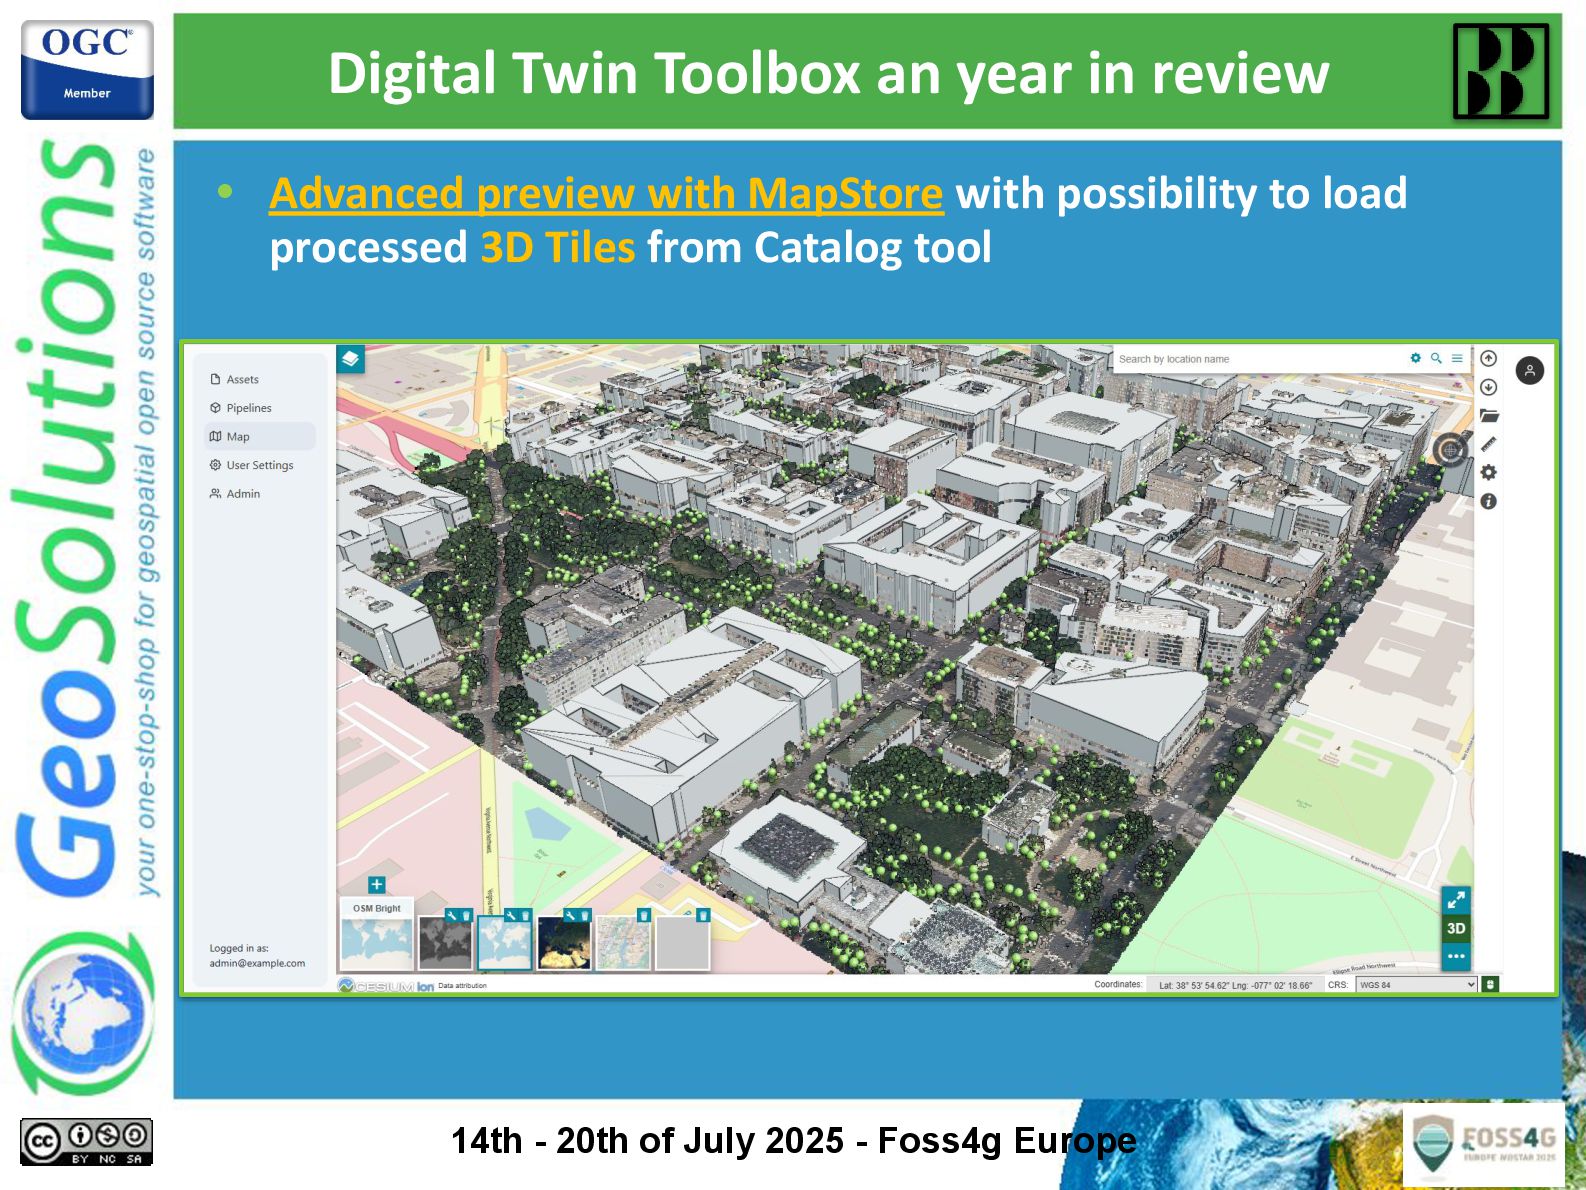Follow the Advanced preview with MapStore link

click(606, 193)
